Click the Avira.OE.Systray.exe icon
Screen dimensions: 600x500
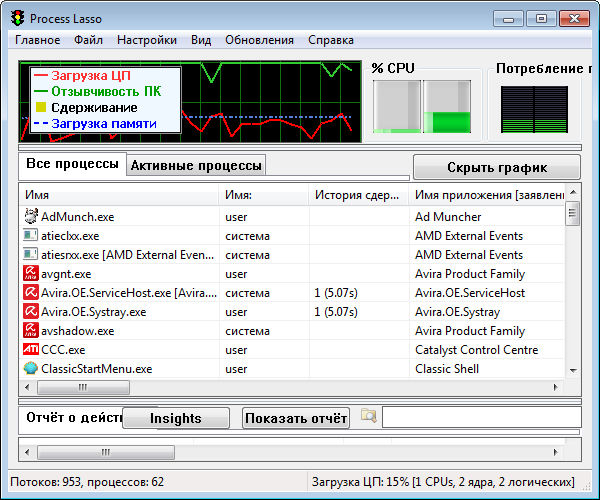(31, 311)
